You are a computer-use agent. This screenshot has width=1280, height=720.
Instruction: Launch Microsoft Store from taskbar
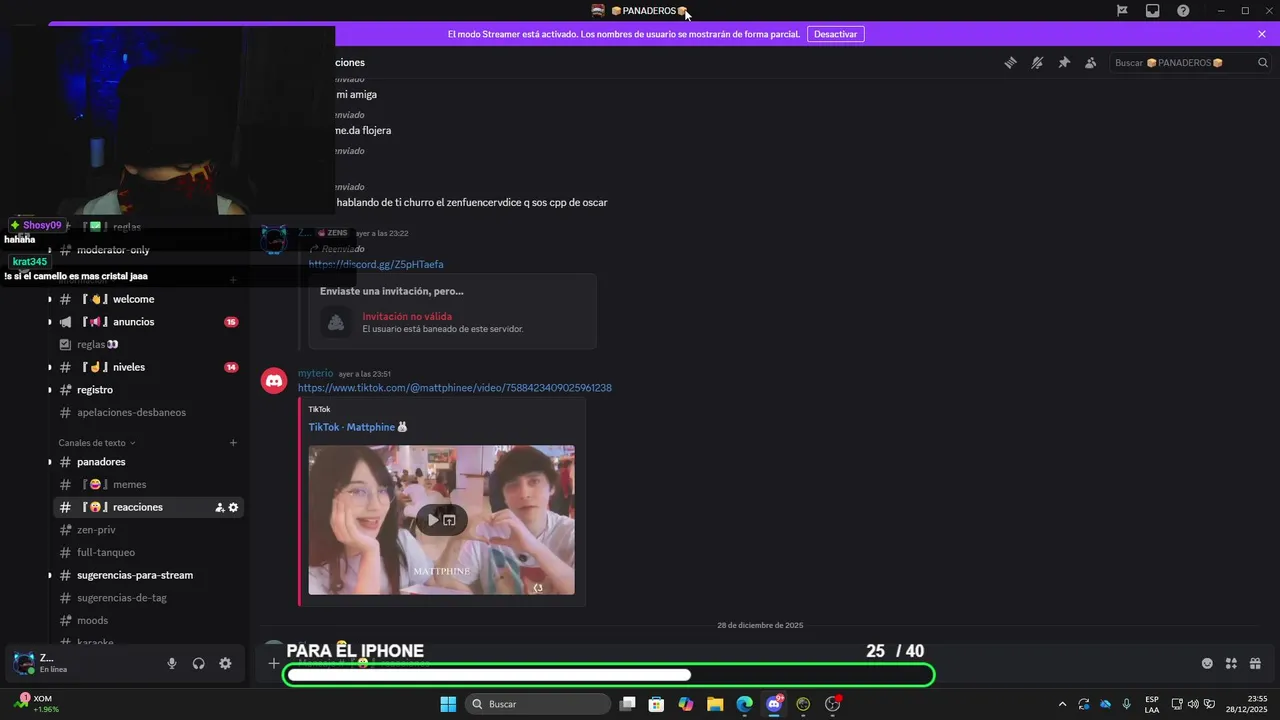656,704
